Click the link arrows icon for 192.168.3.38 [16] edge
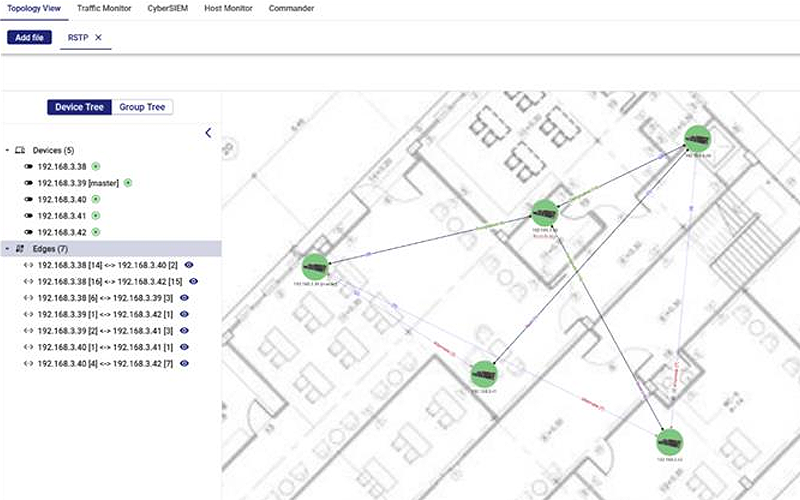 tap(29, 281)
